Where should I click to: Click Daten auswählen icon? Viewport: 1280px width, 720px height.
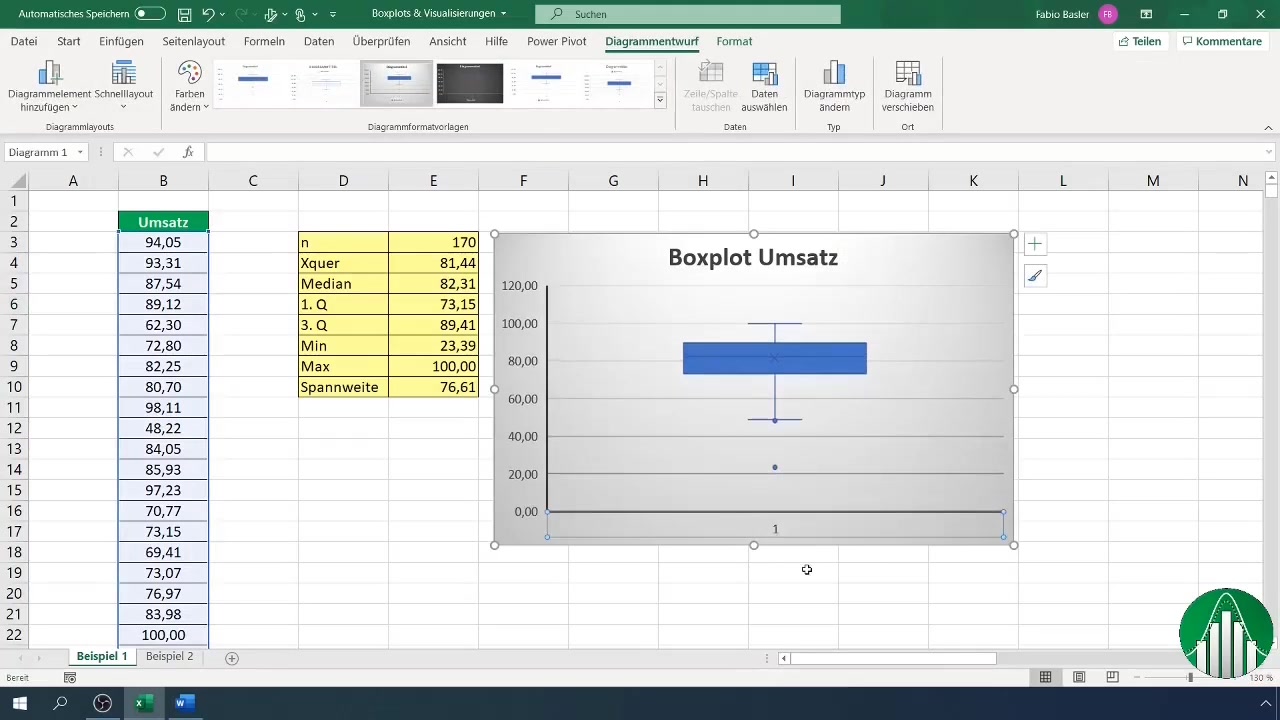pyautogui.click(x=764, y=73)
